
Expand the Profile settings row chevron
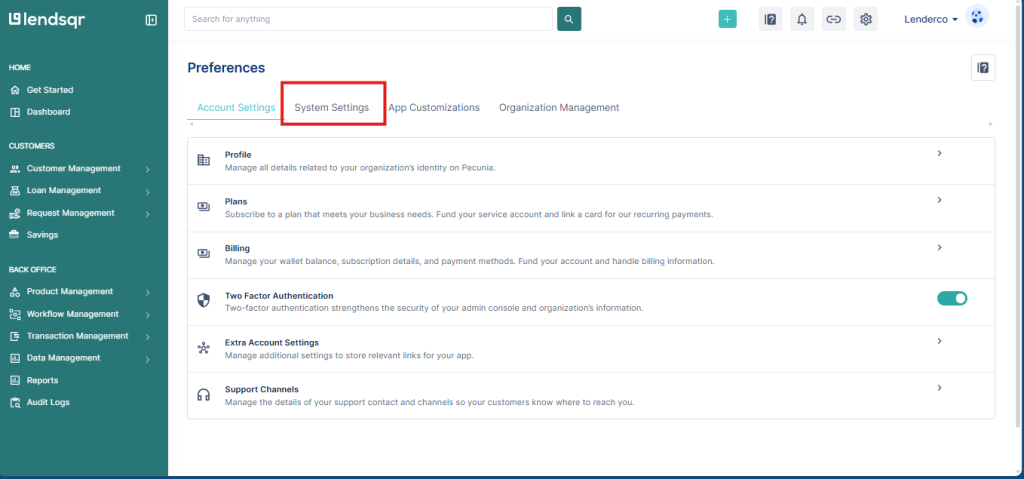939,154
